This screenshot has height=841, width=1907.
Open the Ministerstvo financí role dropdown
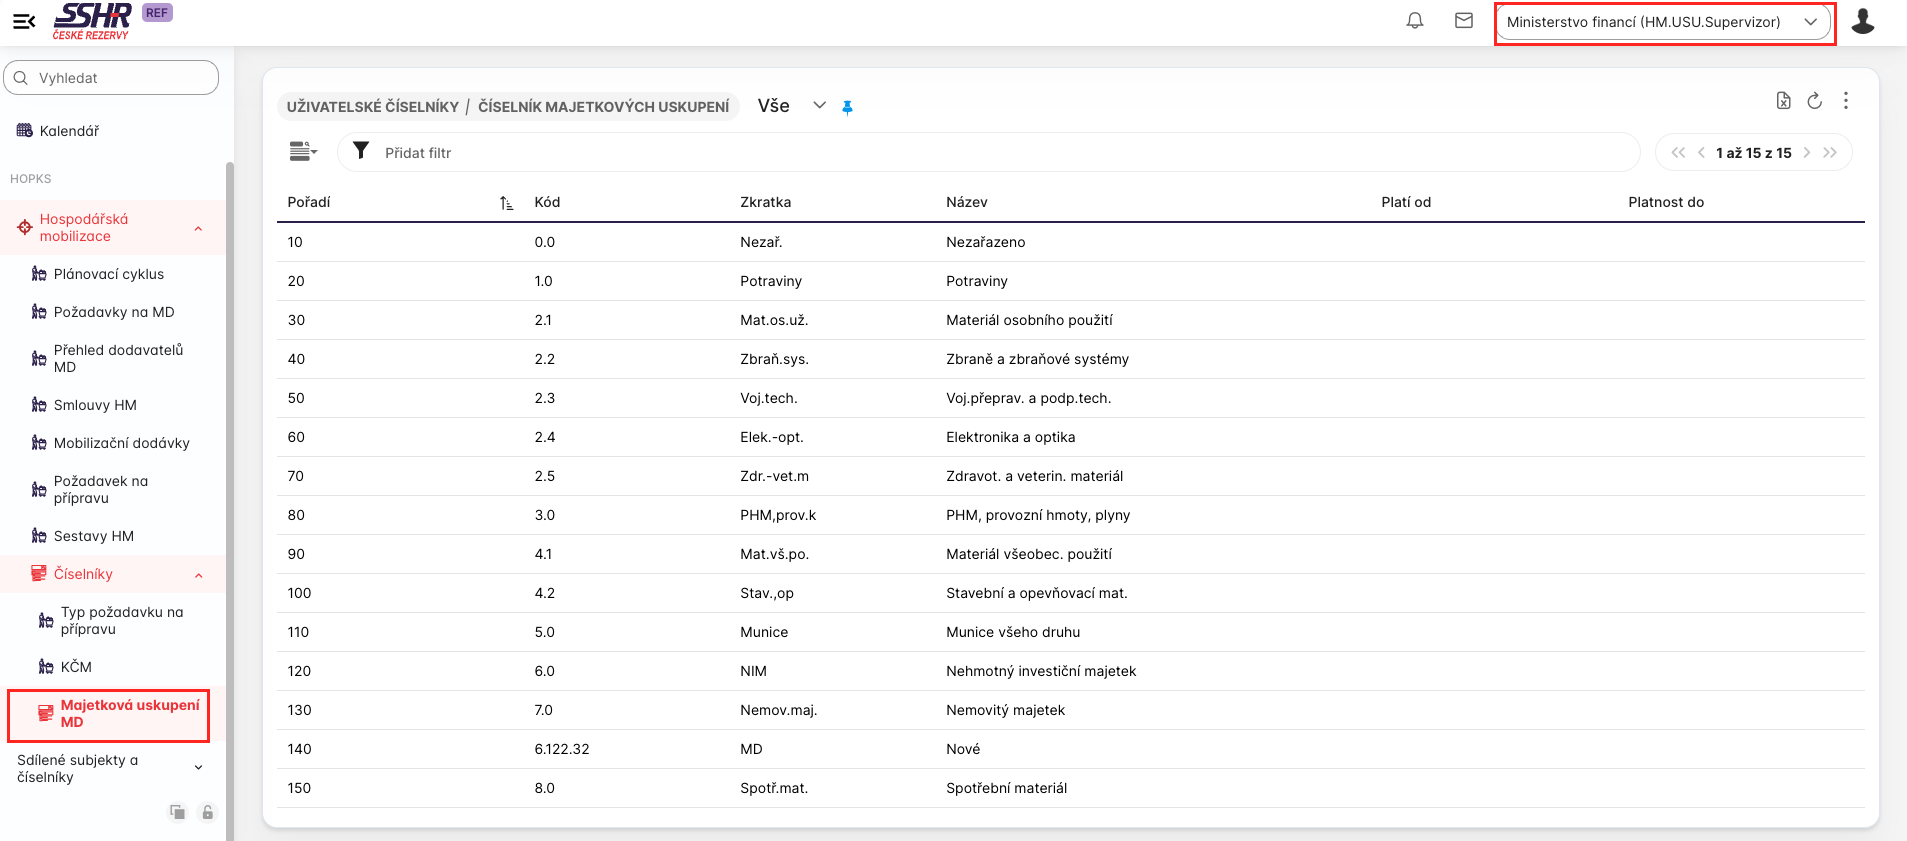[x=1663, y=22]
